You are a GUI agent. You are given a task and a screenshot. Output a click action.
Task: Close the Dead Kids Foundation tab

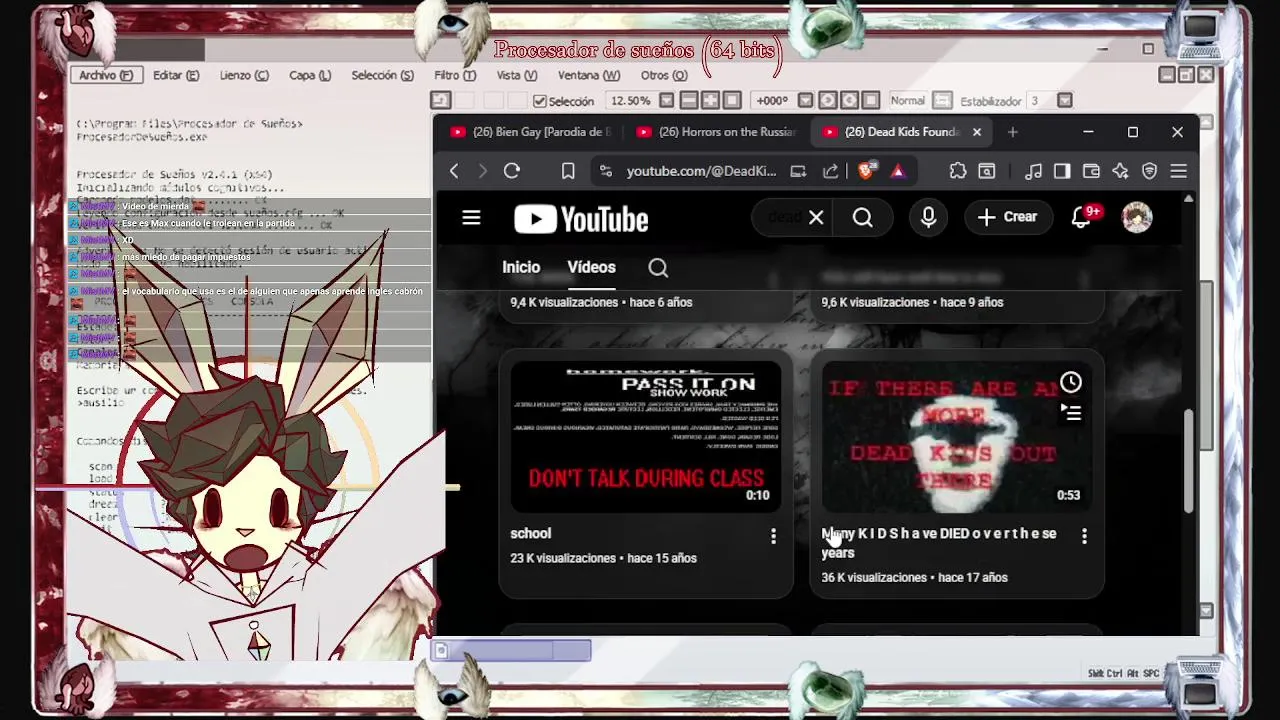pos(977,132)
